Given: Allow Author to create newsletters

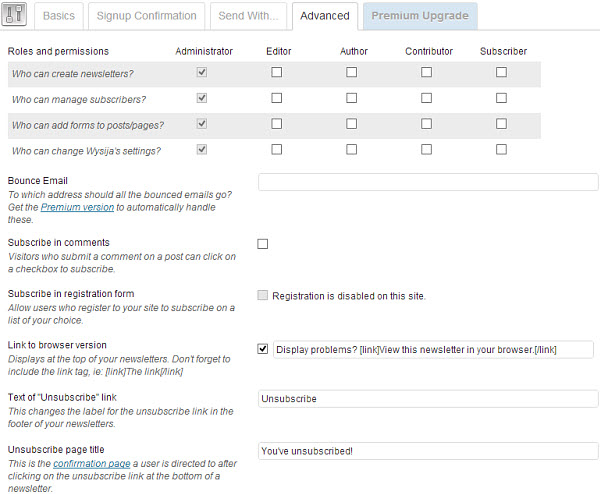Looking at the screenshot, I should (352, 72).
